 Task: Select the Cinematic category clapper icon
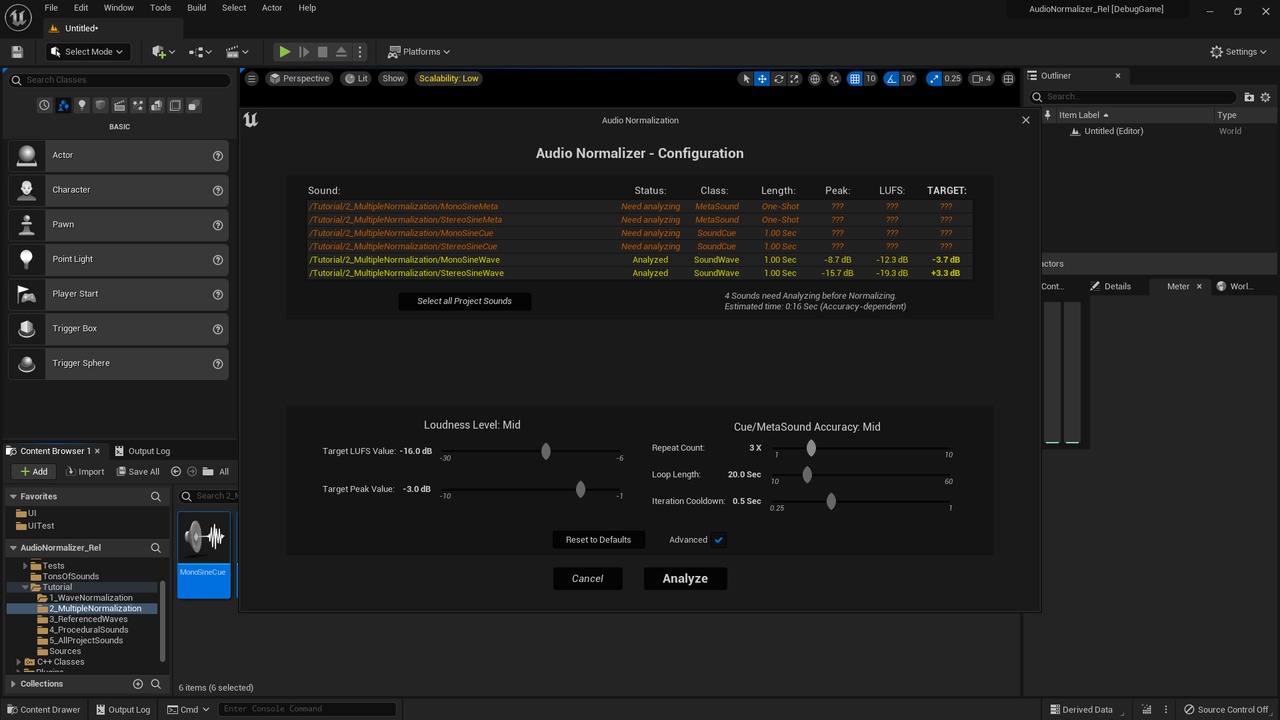point(119,105)
